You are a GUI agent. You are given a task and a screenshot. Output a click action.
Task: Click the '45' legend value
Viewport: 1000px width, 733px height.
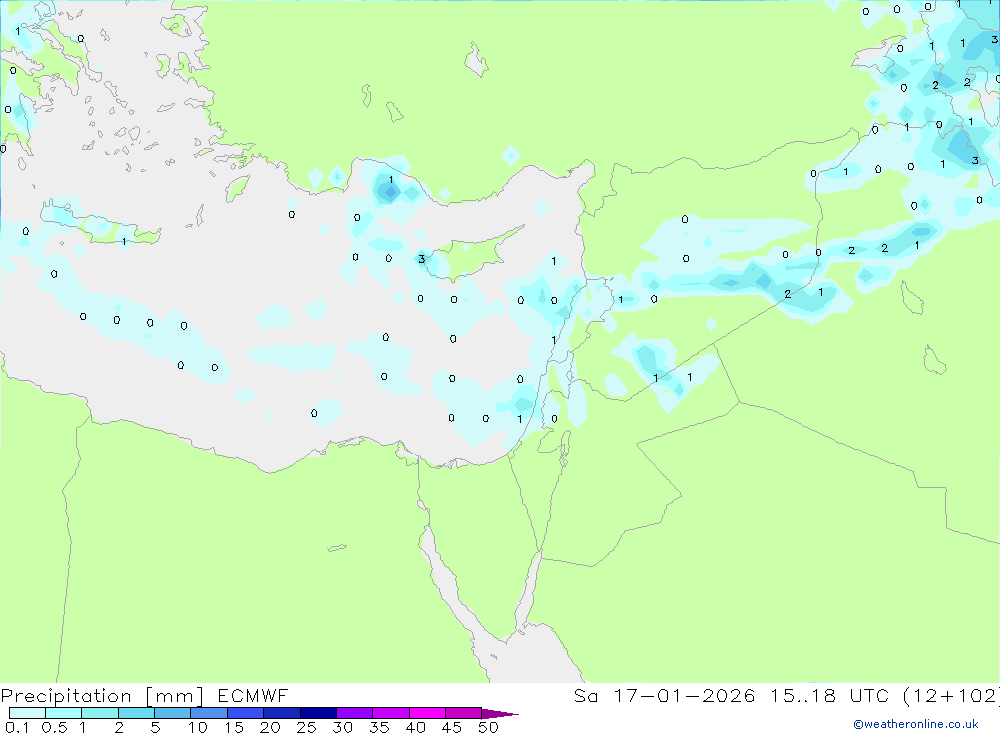[452, 727]
